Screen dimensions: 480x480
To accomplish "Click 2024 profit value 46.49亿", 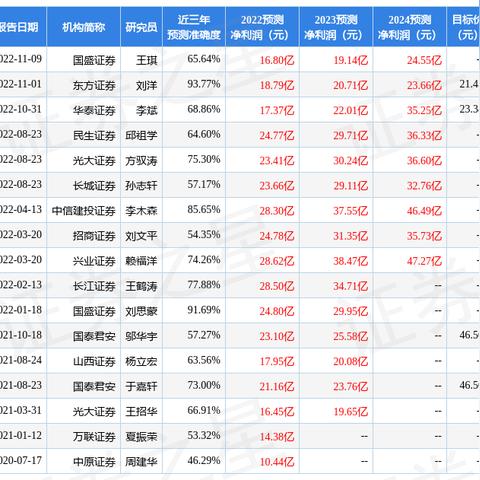I will [x=424, y=211].
